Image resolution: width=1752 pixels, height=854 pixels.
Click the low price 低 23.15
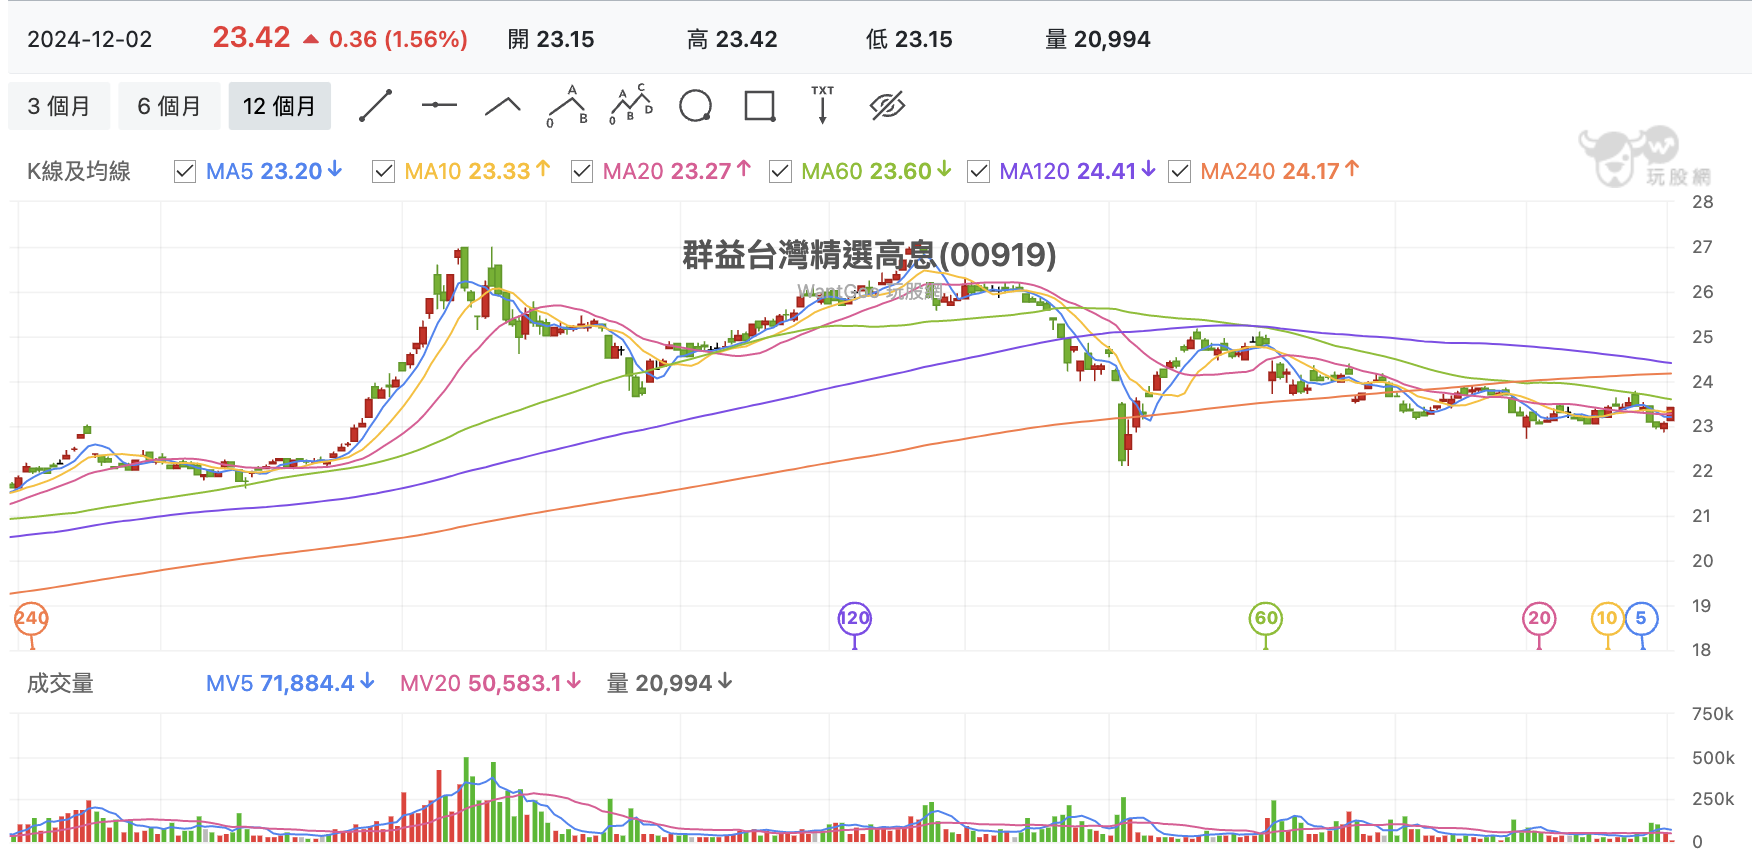[909, 40]
